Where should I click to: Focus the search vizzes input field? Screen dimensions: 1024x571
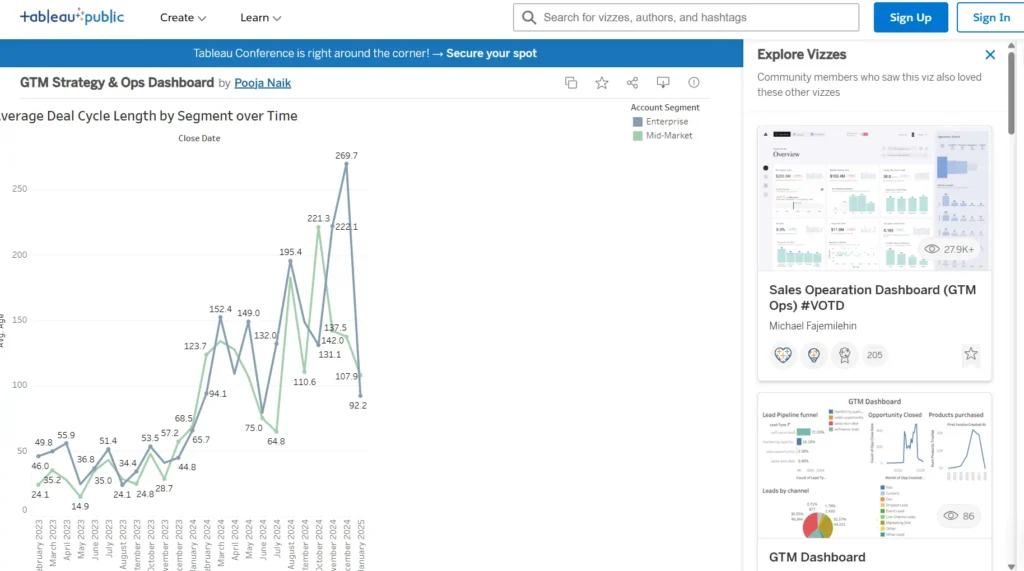pos(686,18)
